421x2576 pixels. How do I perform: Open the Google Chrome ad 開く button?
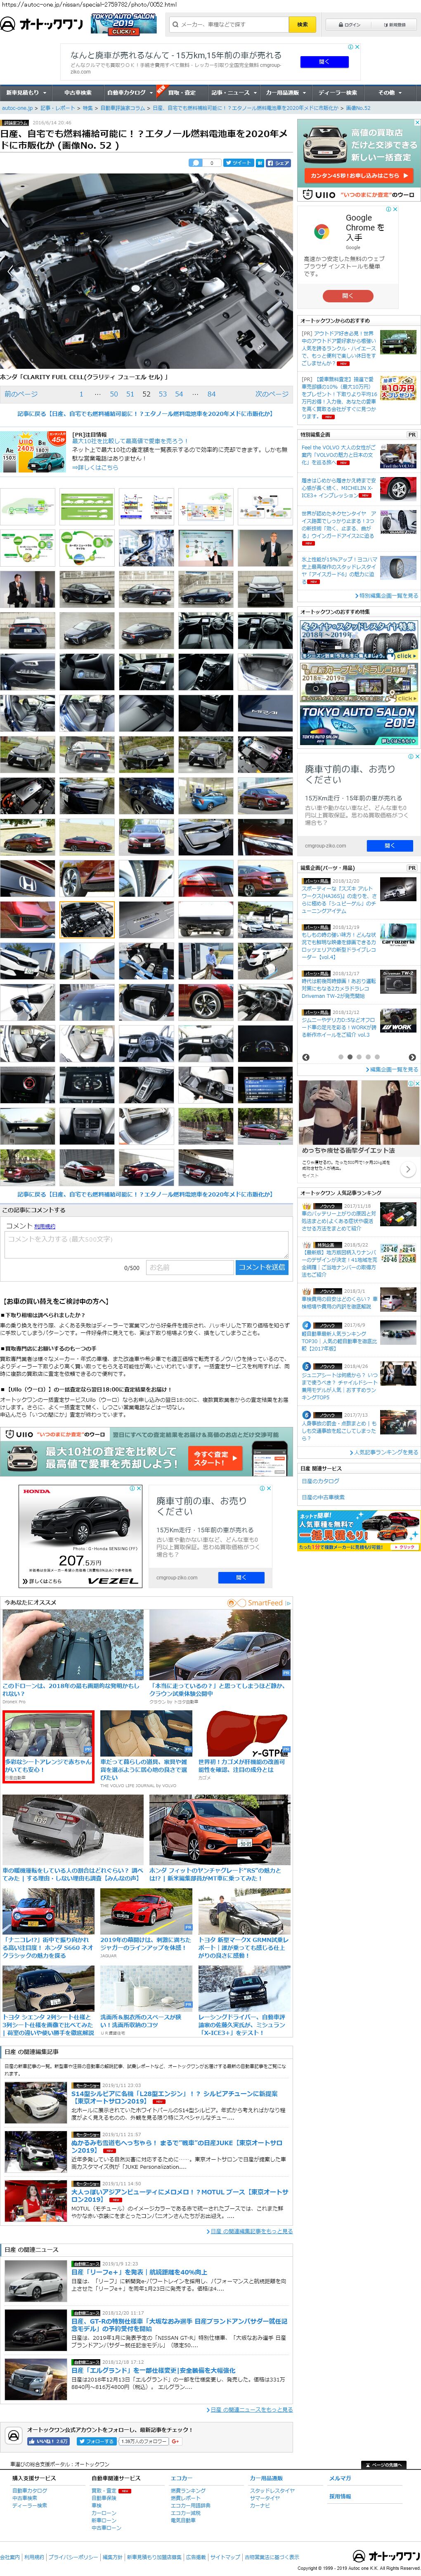pyautogui.click(x=348, y=296)
